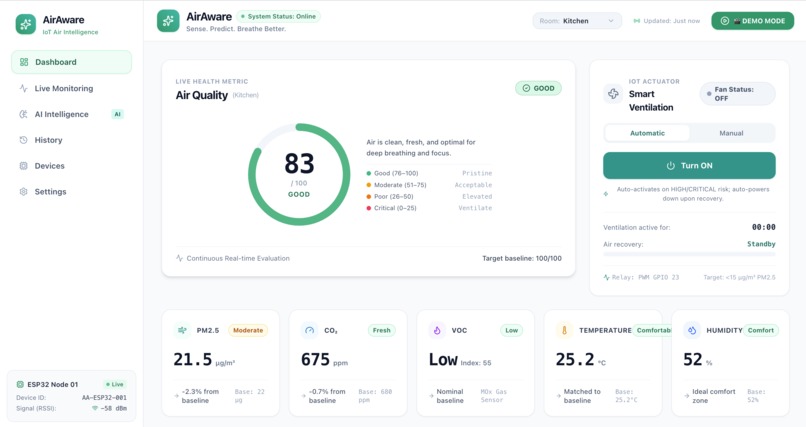
Task: Click device ID AA-ESP32-001
Action: (x=104, y=398)
